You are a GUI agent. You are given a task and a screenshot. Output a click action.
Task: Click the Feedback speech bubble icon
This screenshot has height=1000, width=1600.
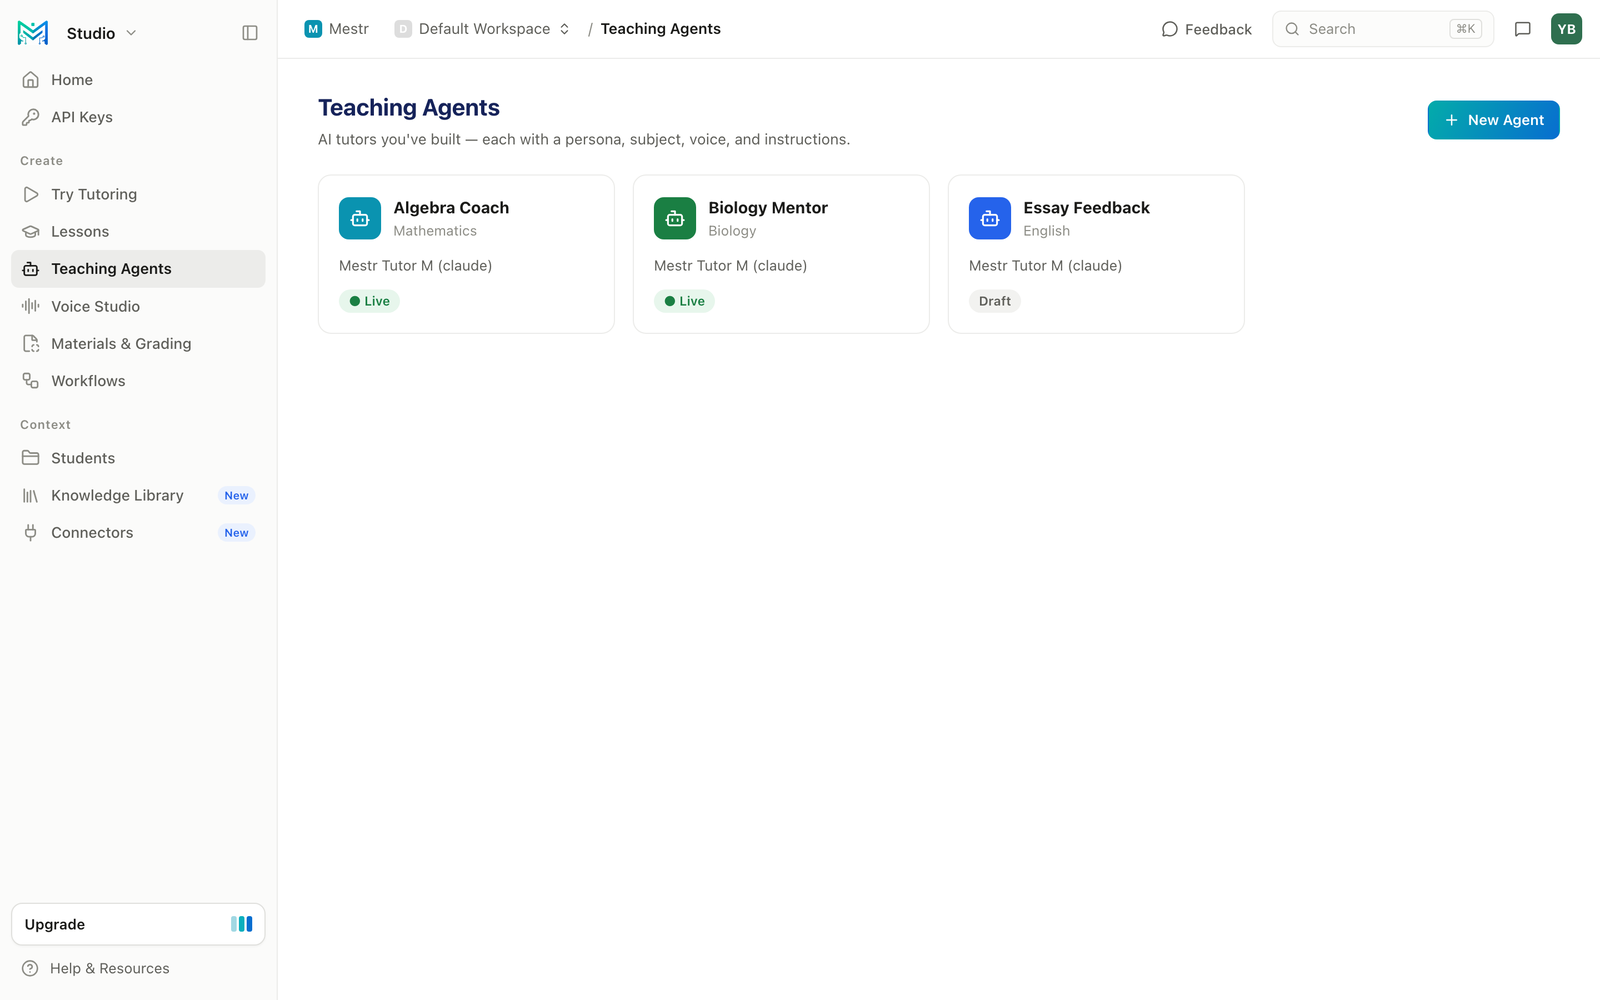coord(1170,29)
